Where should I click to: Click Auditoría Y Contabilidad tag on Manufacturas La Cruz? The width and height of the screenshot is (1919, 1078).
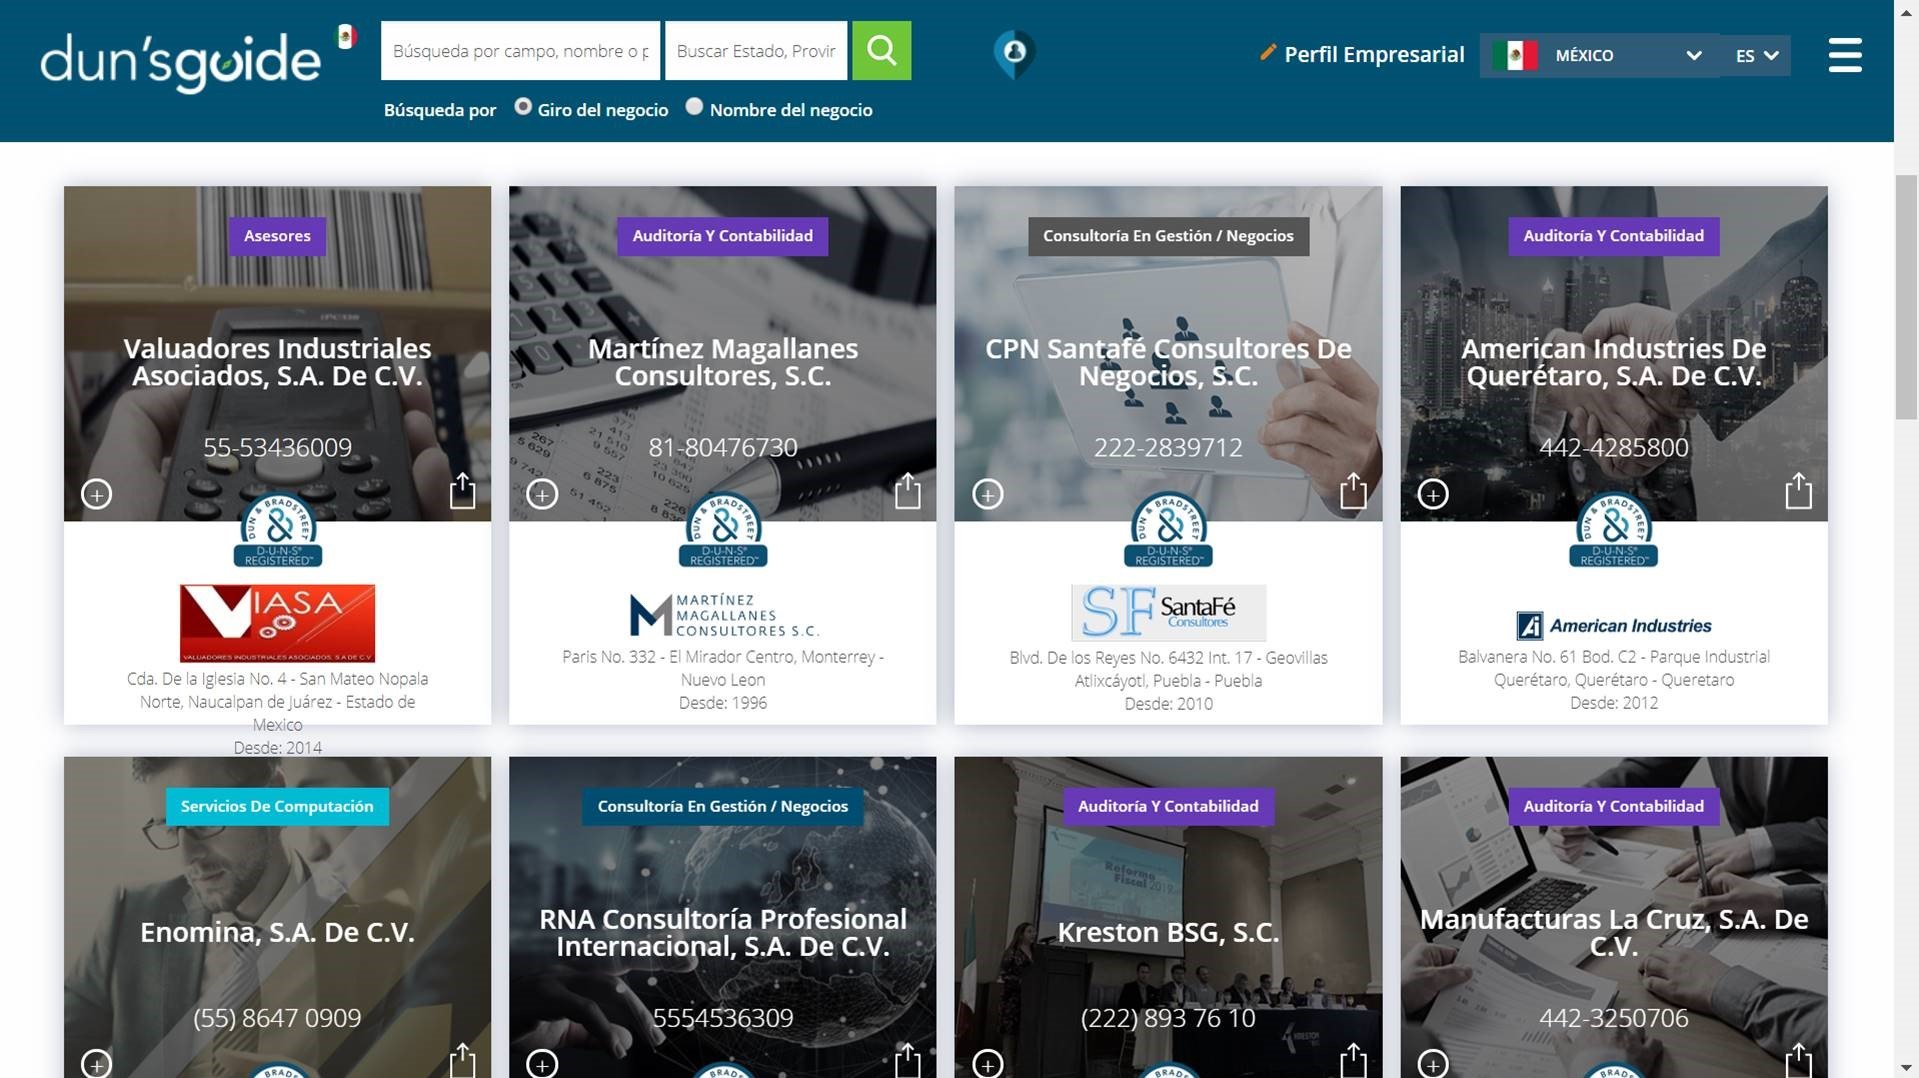click(x=1614, y=806)
